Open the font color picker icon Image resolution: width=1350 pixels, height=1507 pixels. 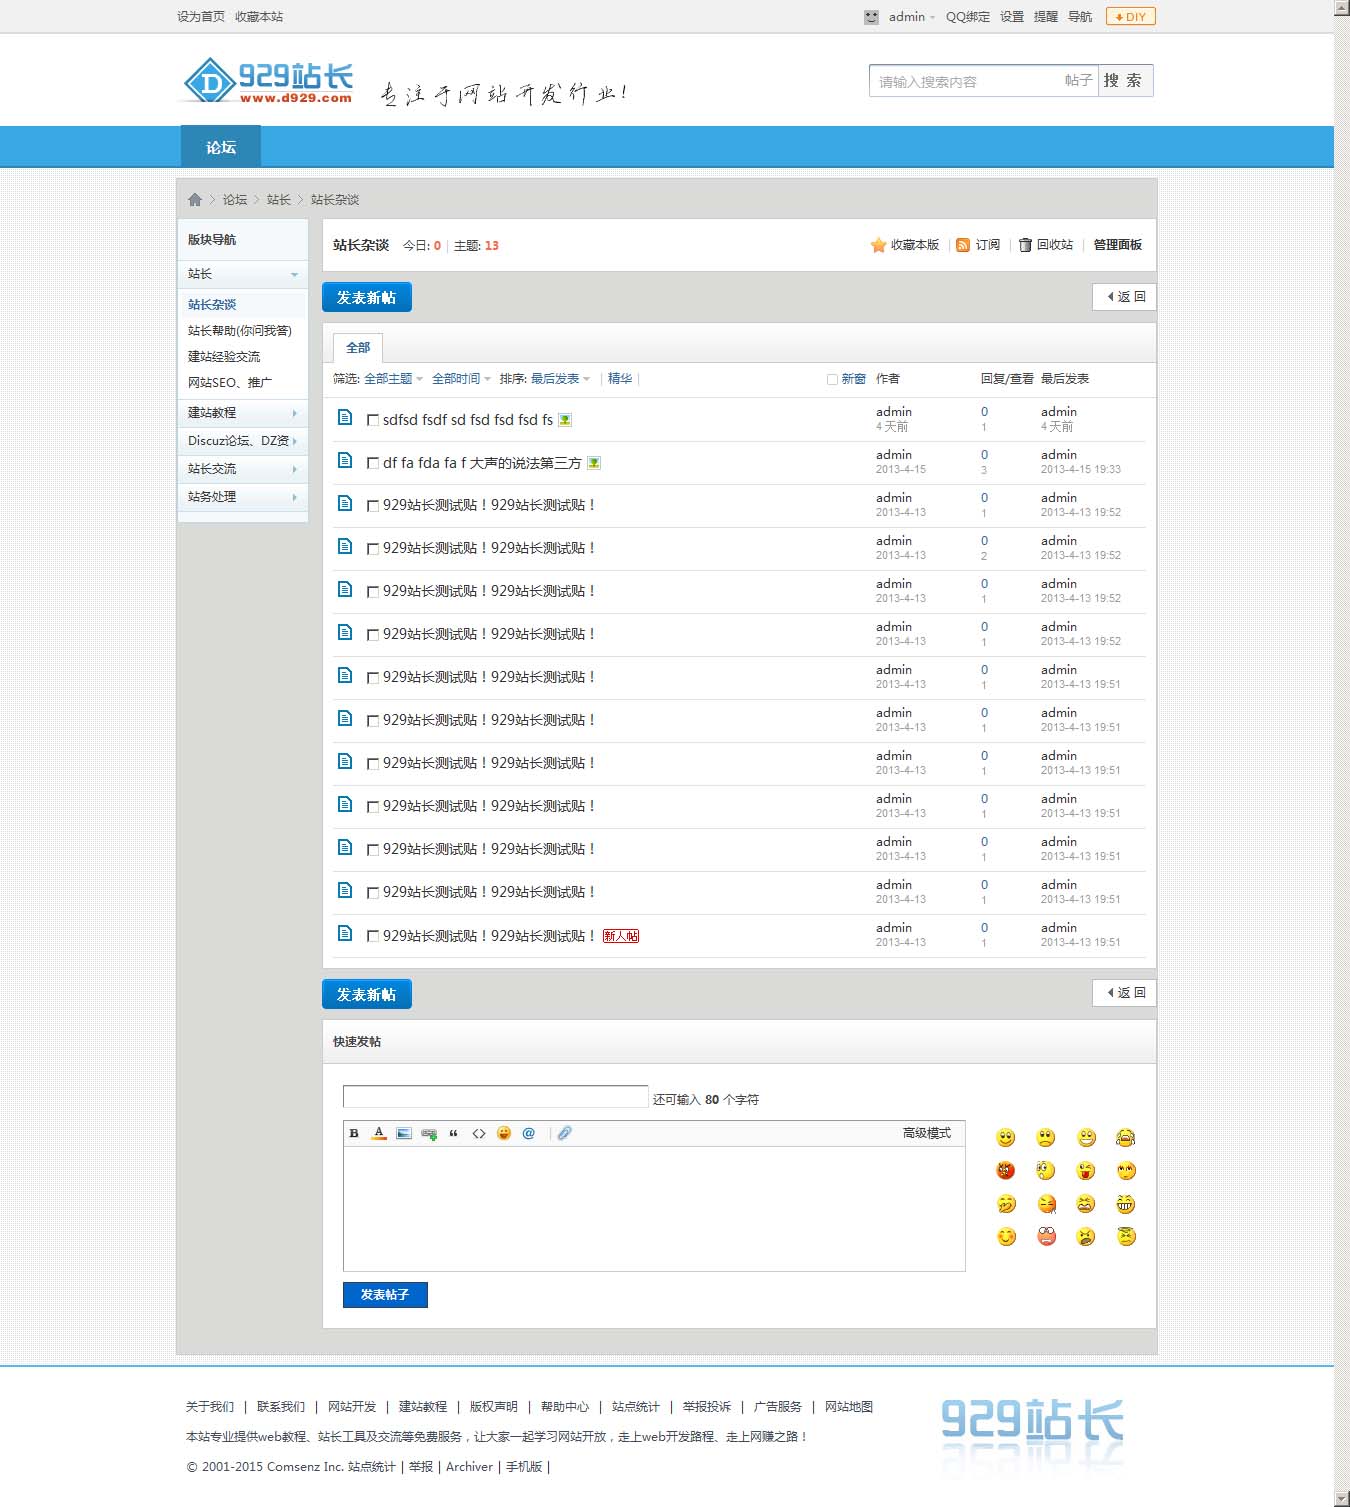(379, 1133)
